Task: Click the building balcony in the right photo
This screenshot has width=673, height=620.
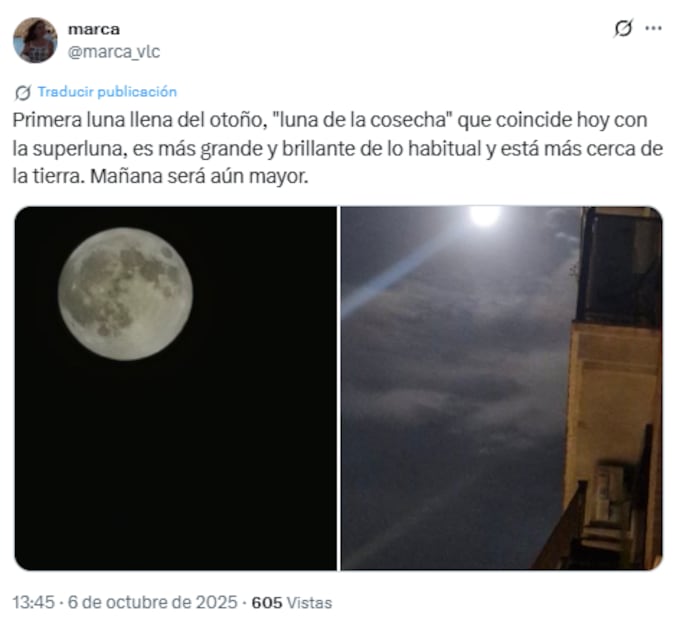Action: [x=619, y=268]
